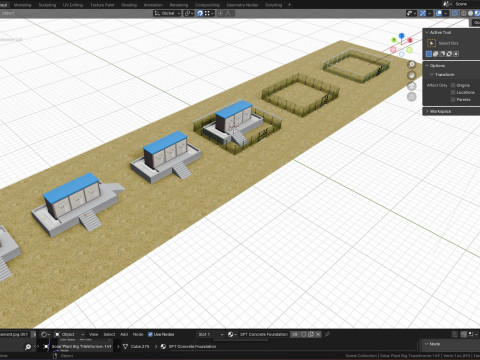Open the node editor View menu
Viewport: 480px width, 360px height.
point(93,334)
